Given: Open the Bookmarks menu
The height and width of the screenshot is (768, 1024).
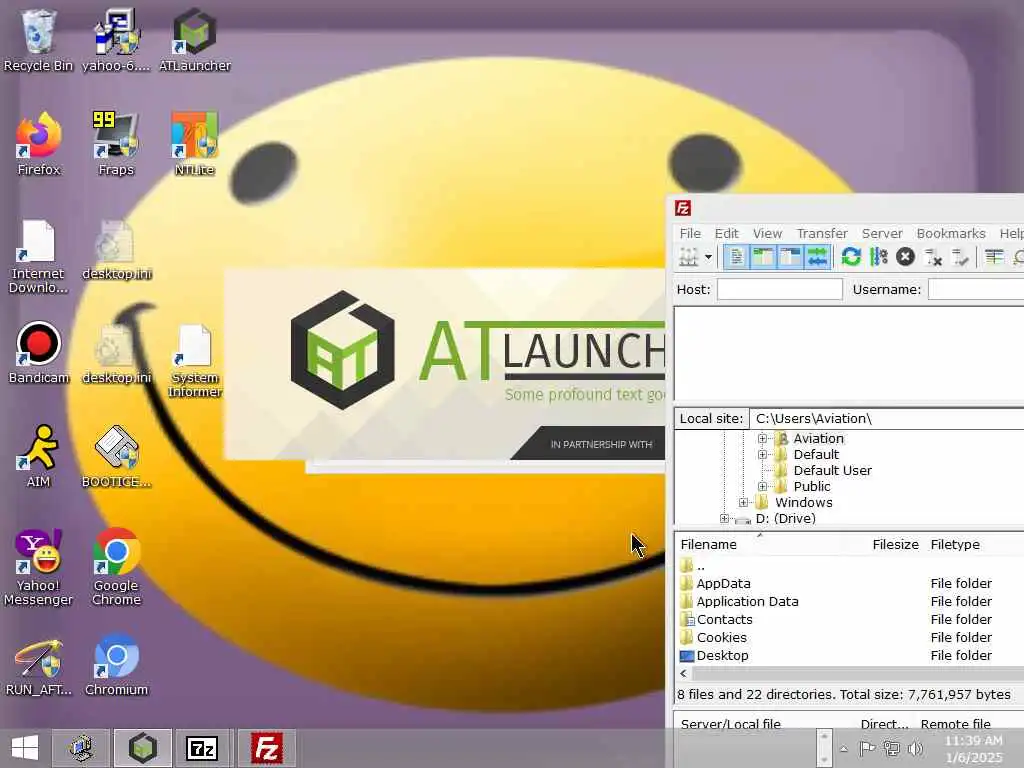Looking at the screenshot, I should [x=951, y=233].
